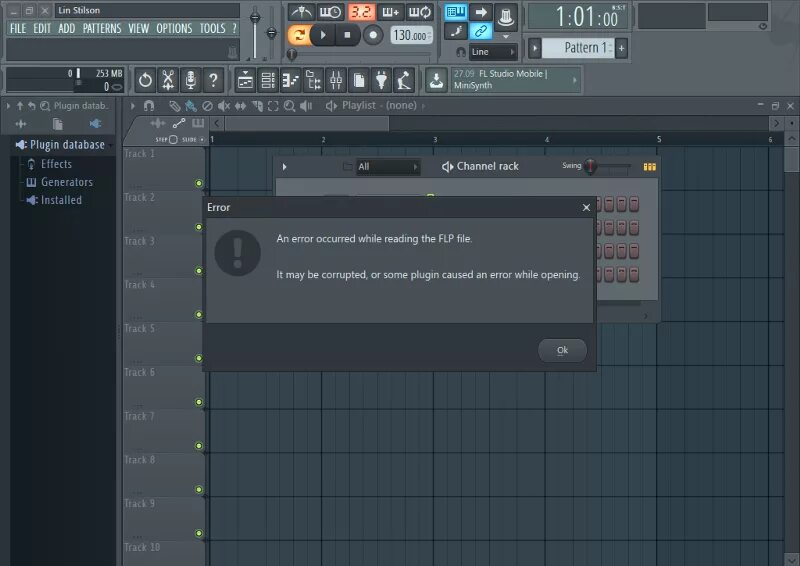
Task: Select the playlist select tool
Action: pos(273,106)
